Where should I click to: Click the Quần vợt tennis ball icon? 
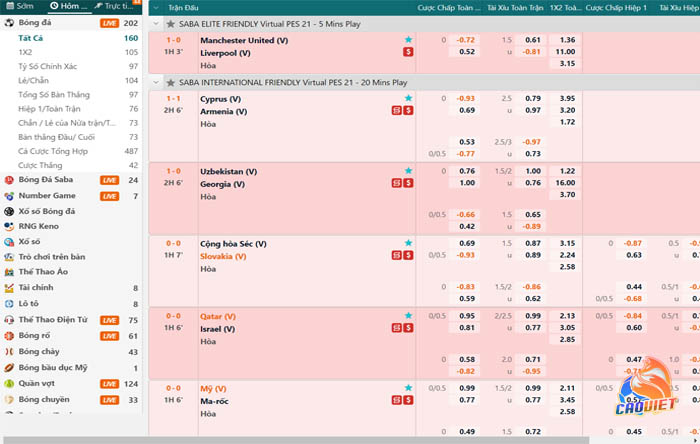(x=9, y=384)
